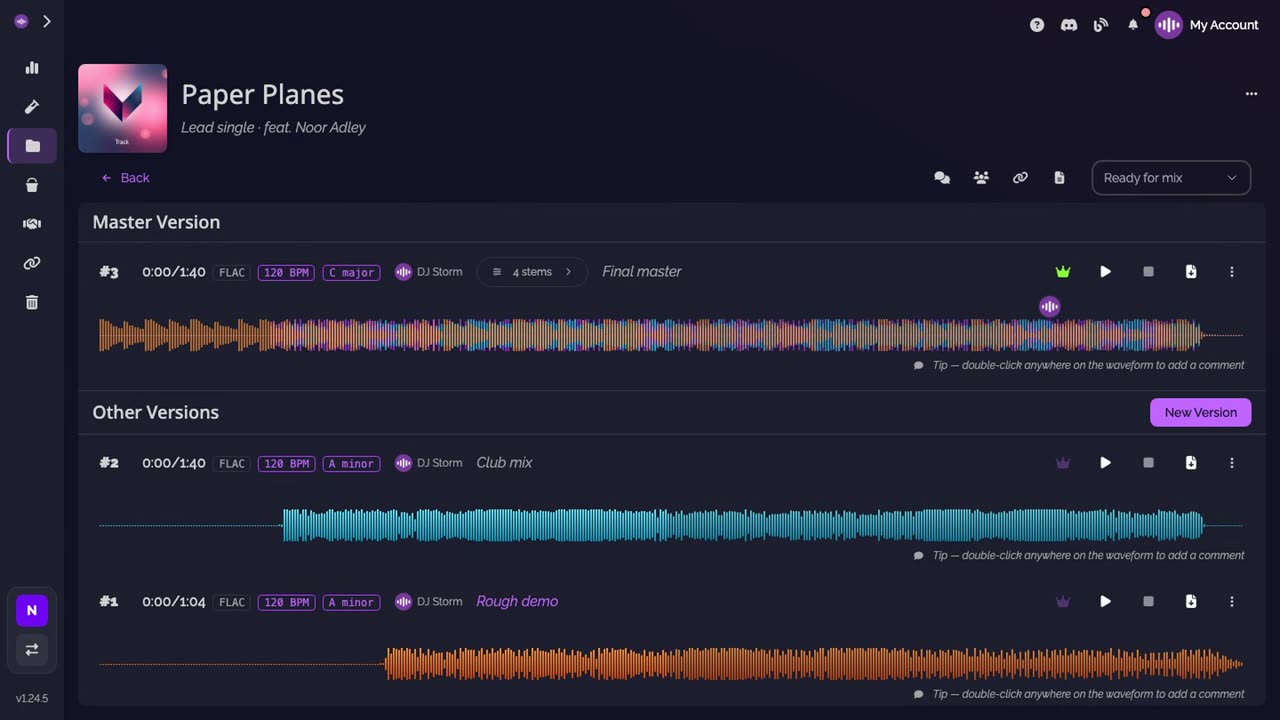This screenshot has height=720, width=1280.
Task: Open more options for Final master
Action: coord(1232,272)
